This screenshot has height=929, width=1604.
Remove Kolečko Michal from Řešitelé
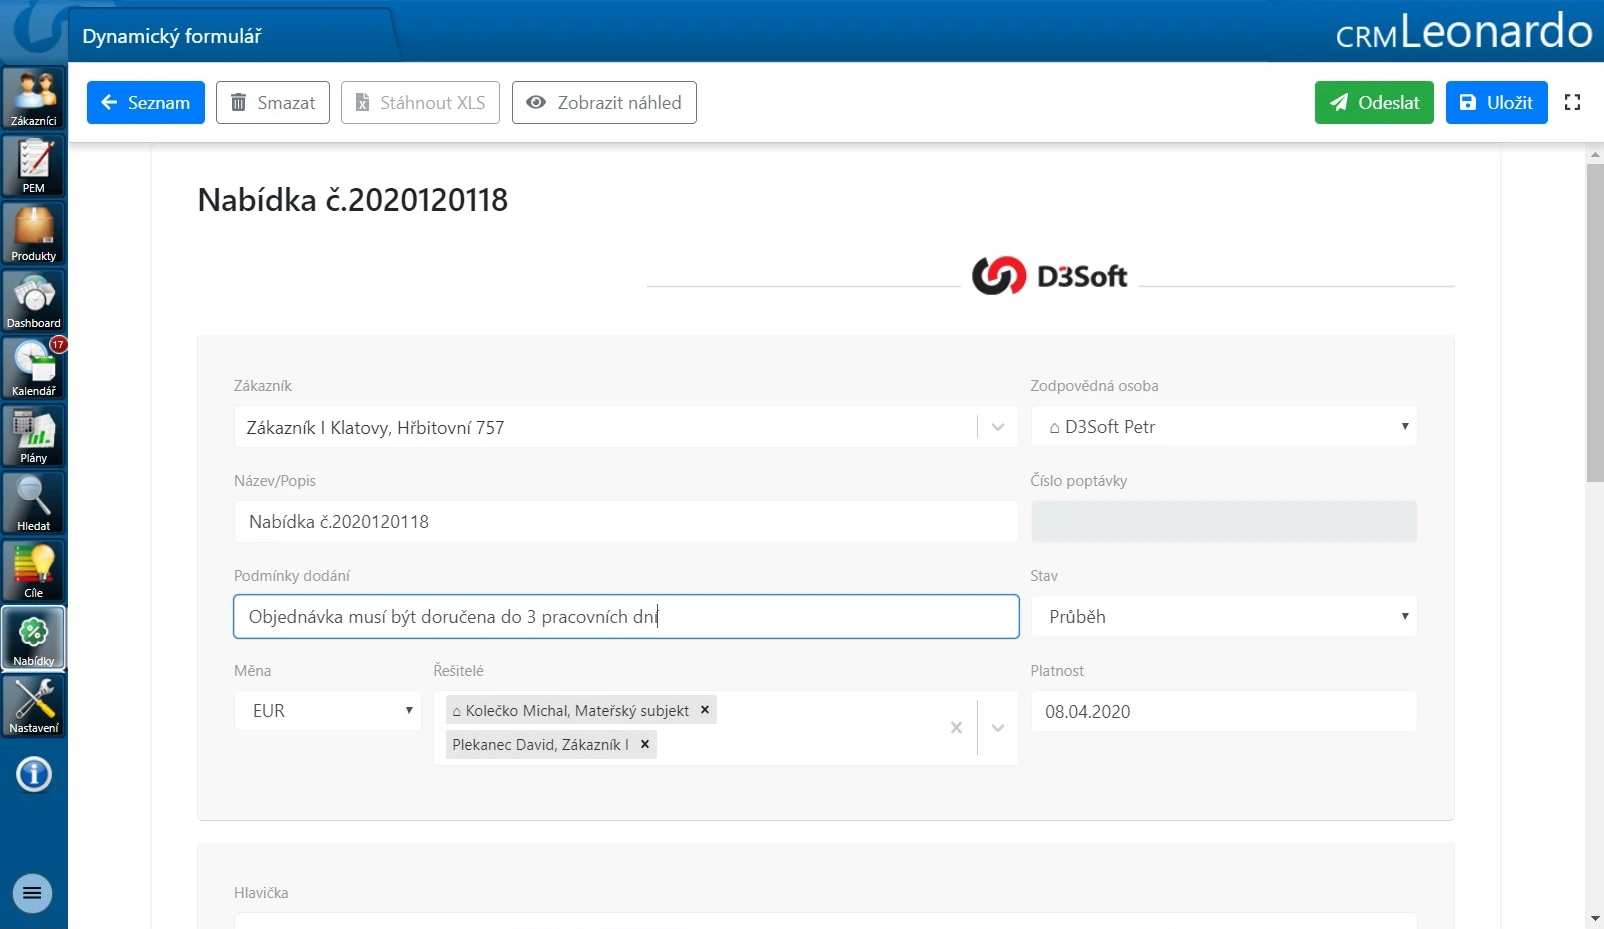pyautogui.click(x=705, y=710)
